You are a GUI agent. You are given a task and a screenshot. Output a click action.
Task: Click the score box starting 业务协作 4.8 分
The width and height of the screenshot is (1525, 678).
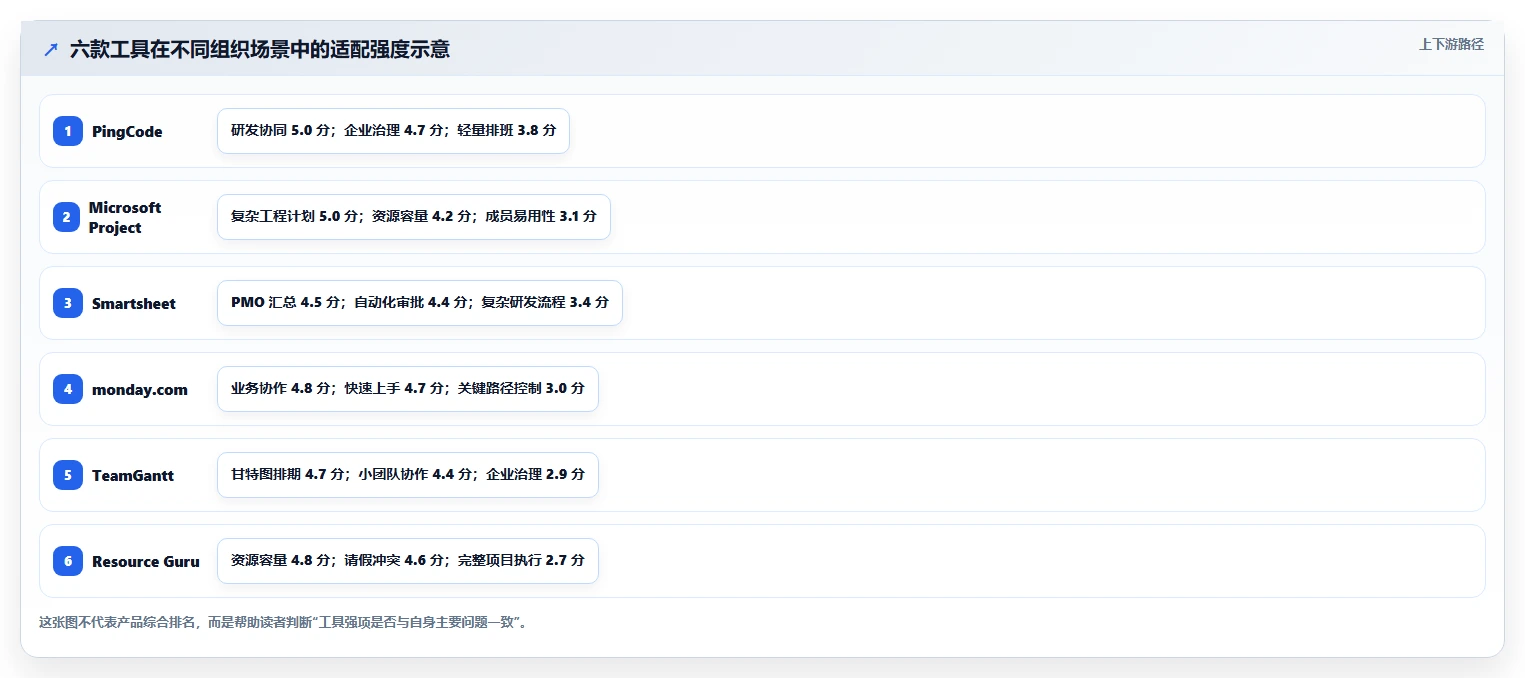407,389
